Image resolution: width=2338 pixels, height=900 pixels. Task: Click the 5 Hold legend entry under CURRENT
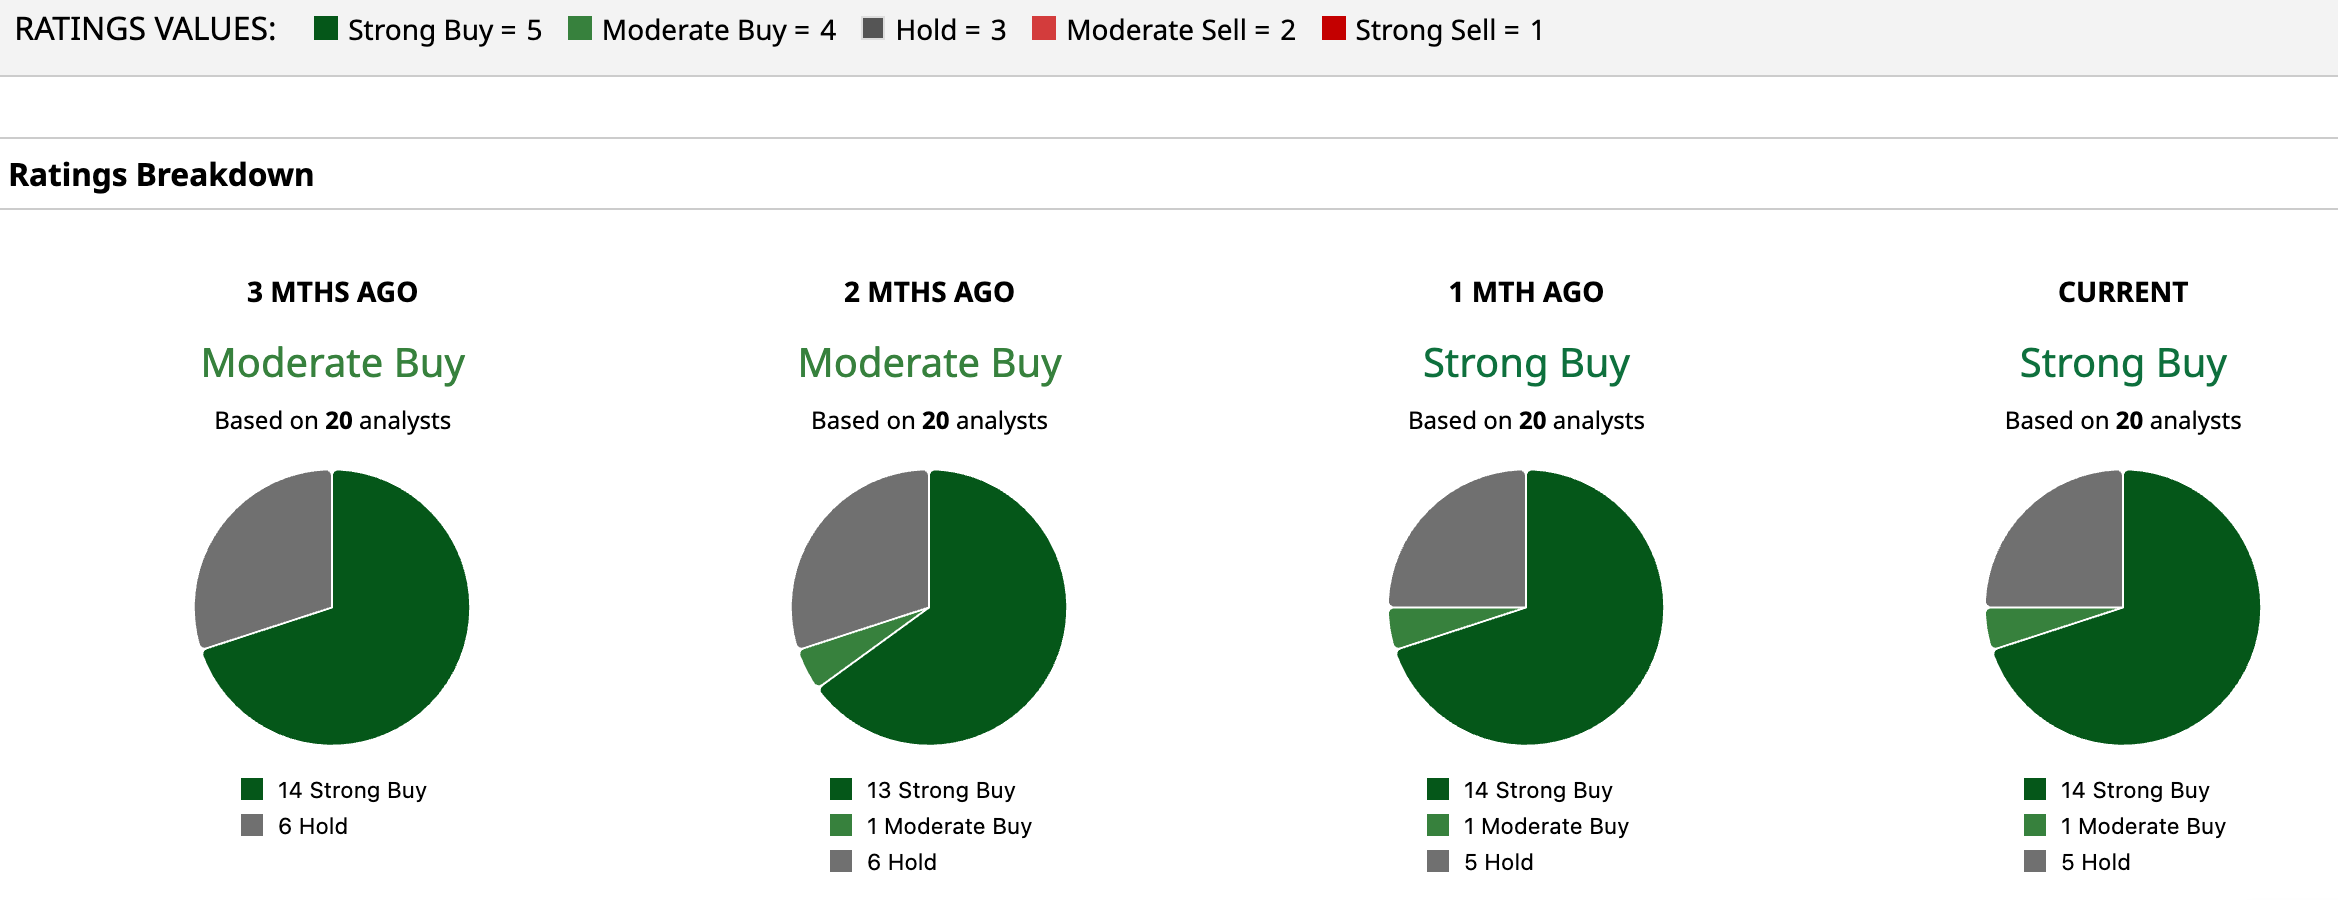click(2095, 862)
